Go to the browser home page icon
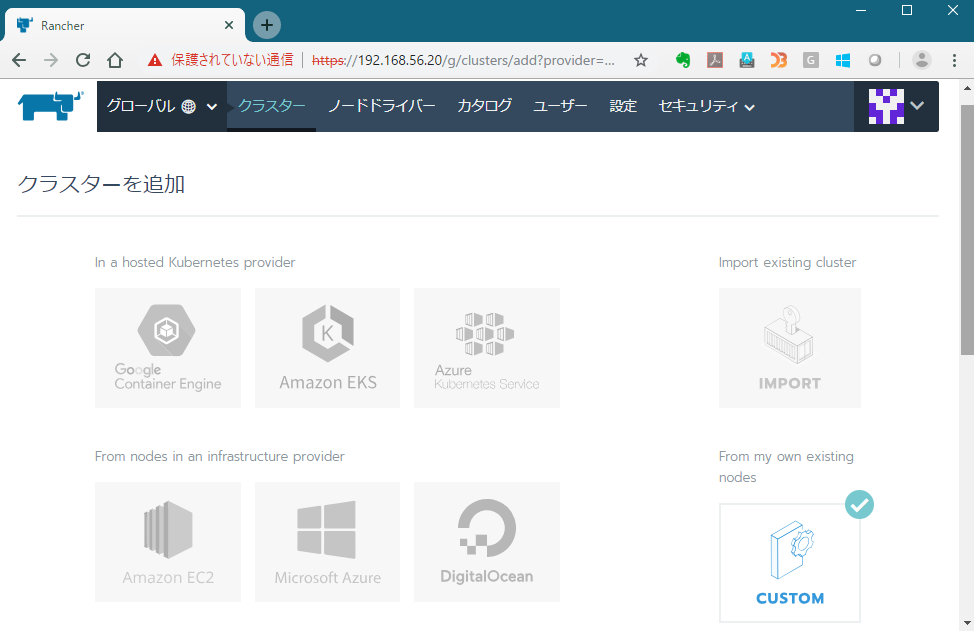 (x=115, y=60)
